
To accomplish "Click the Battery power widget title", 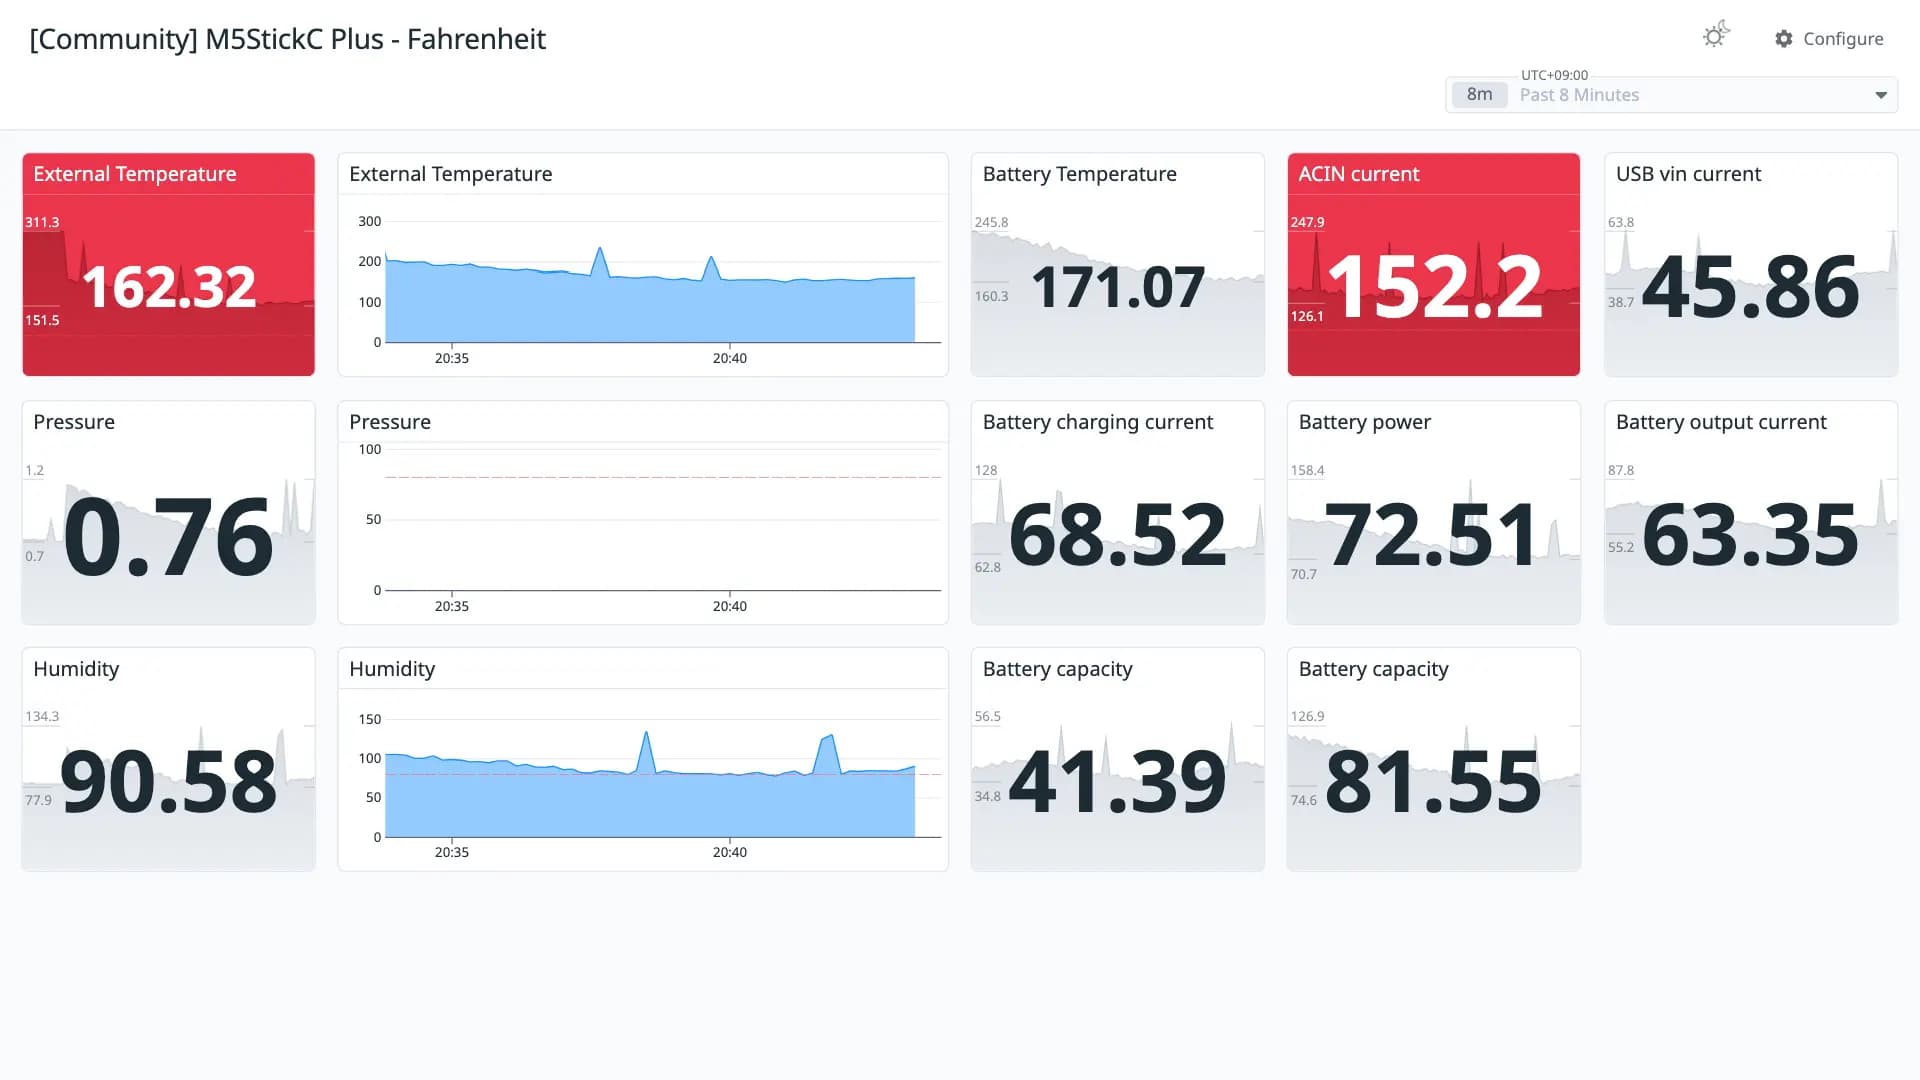I will tap(1364, 422).
